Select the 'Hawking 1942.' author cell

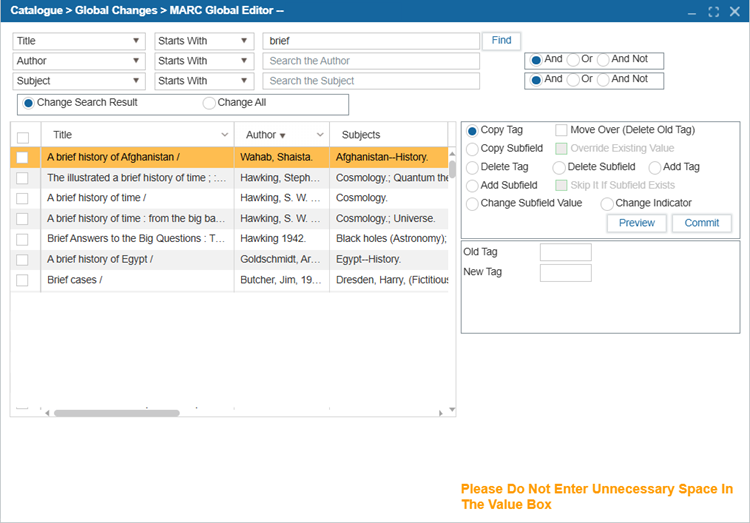tap(282, 239)
